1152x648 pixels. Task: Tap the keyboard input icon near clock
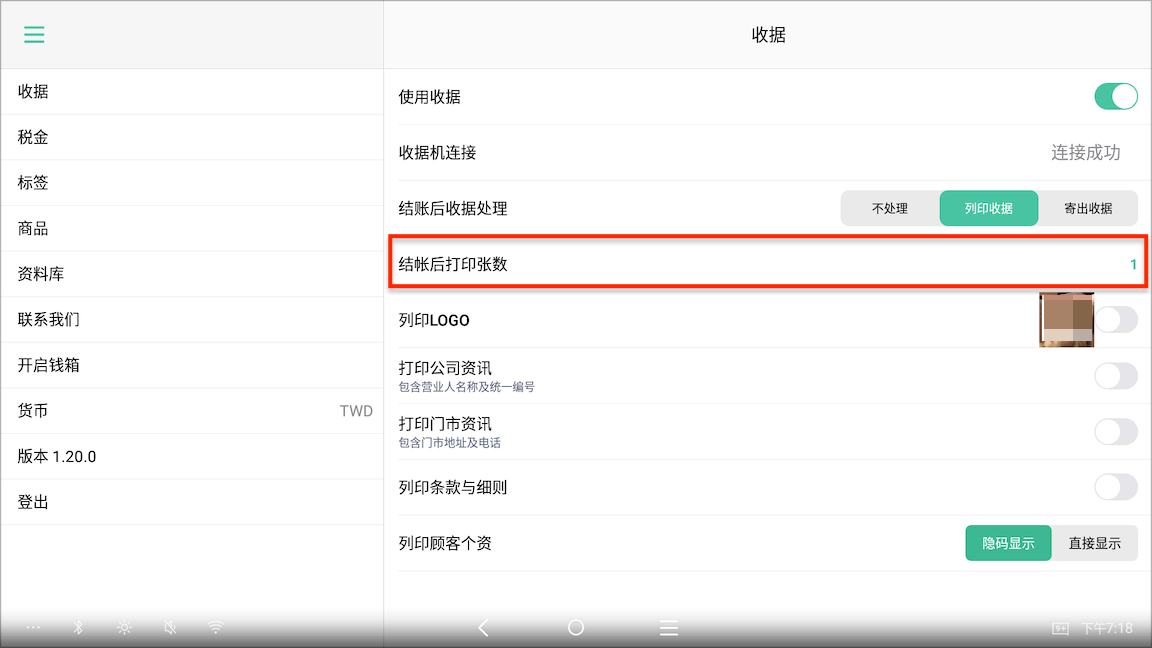pos(1060,628)
